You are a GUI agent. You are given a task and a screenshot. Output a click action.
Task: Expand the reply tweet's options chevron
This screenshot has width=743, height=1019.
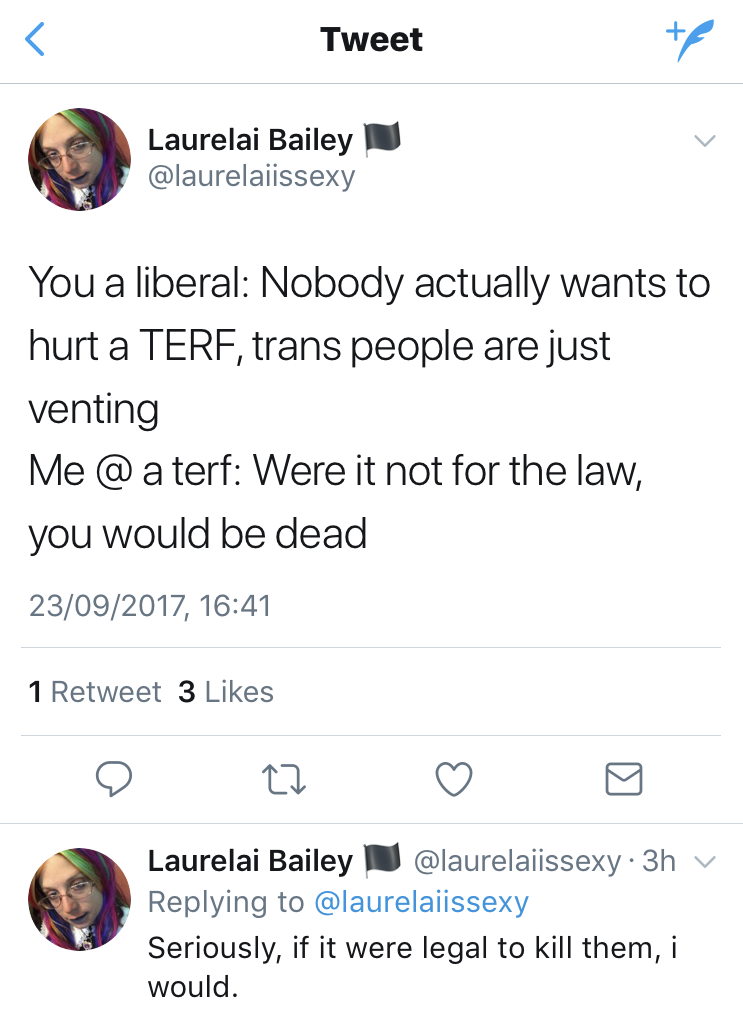pyautogui.click(x=704, y=862)
